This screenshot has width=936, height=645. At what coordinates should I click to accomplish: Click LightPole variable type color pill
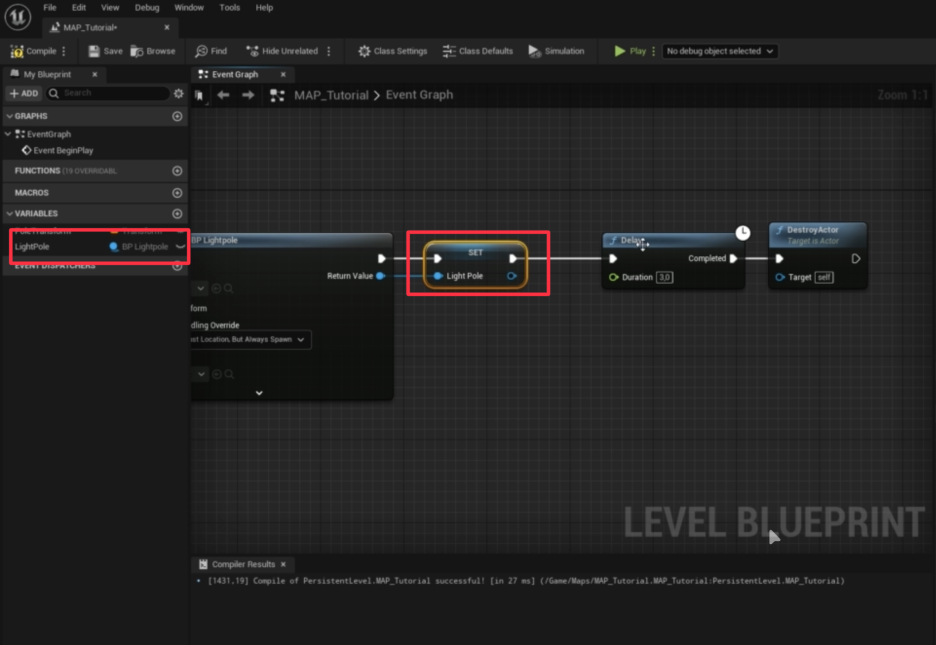pyautogui.click(x=113, y=246)
